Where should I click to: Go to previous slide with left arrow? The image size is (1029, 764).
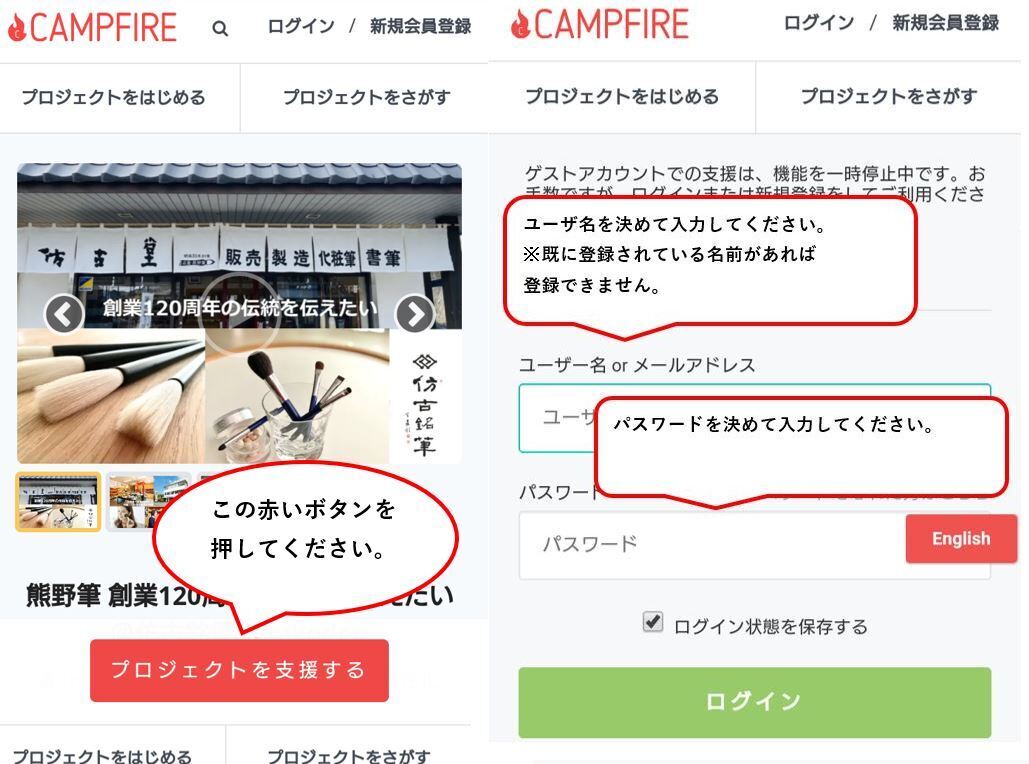pos(64,314)
